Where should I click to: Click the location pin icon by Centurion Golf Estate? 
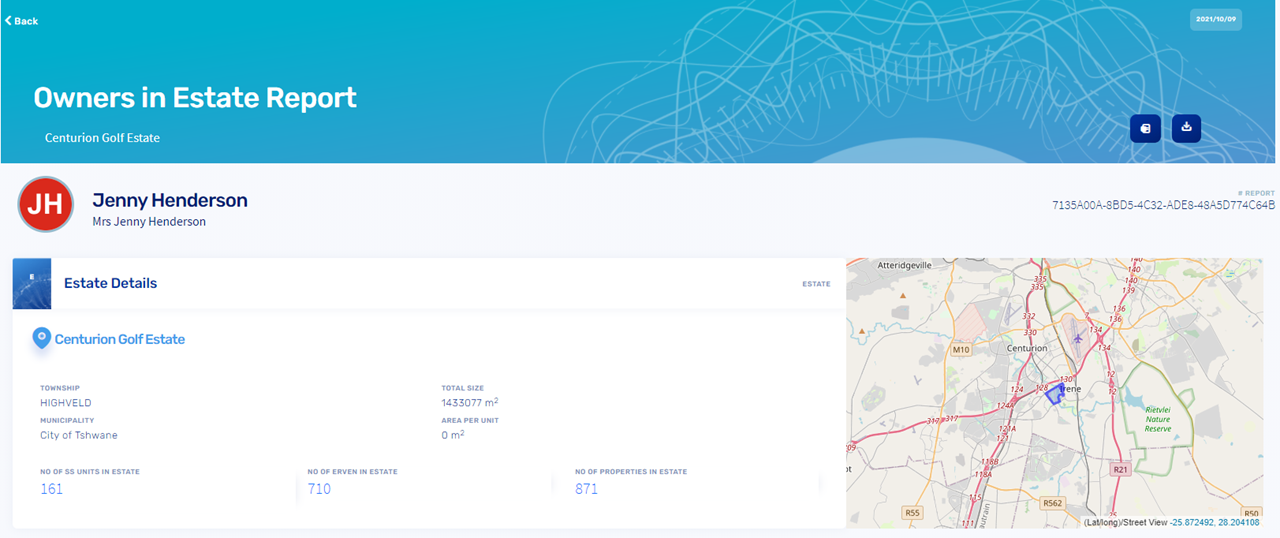tap(41, 338)
